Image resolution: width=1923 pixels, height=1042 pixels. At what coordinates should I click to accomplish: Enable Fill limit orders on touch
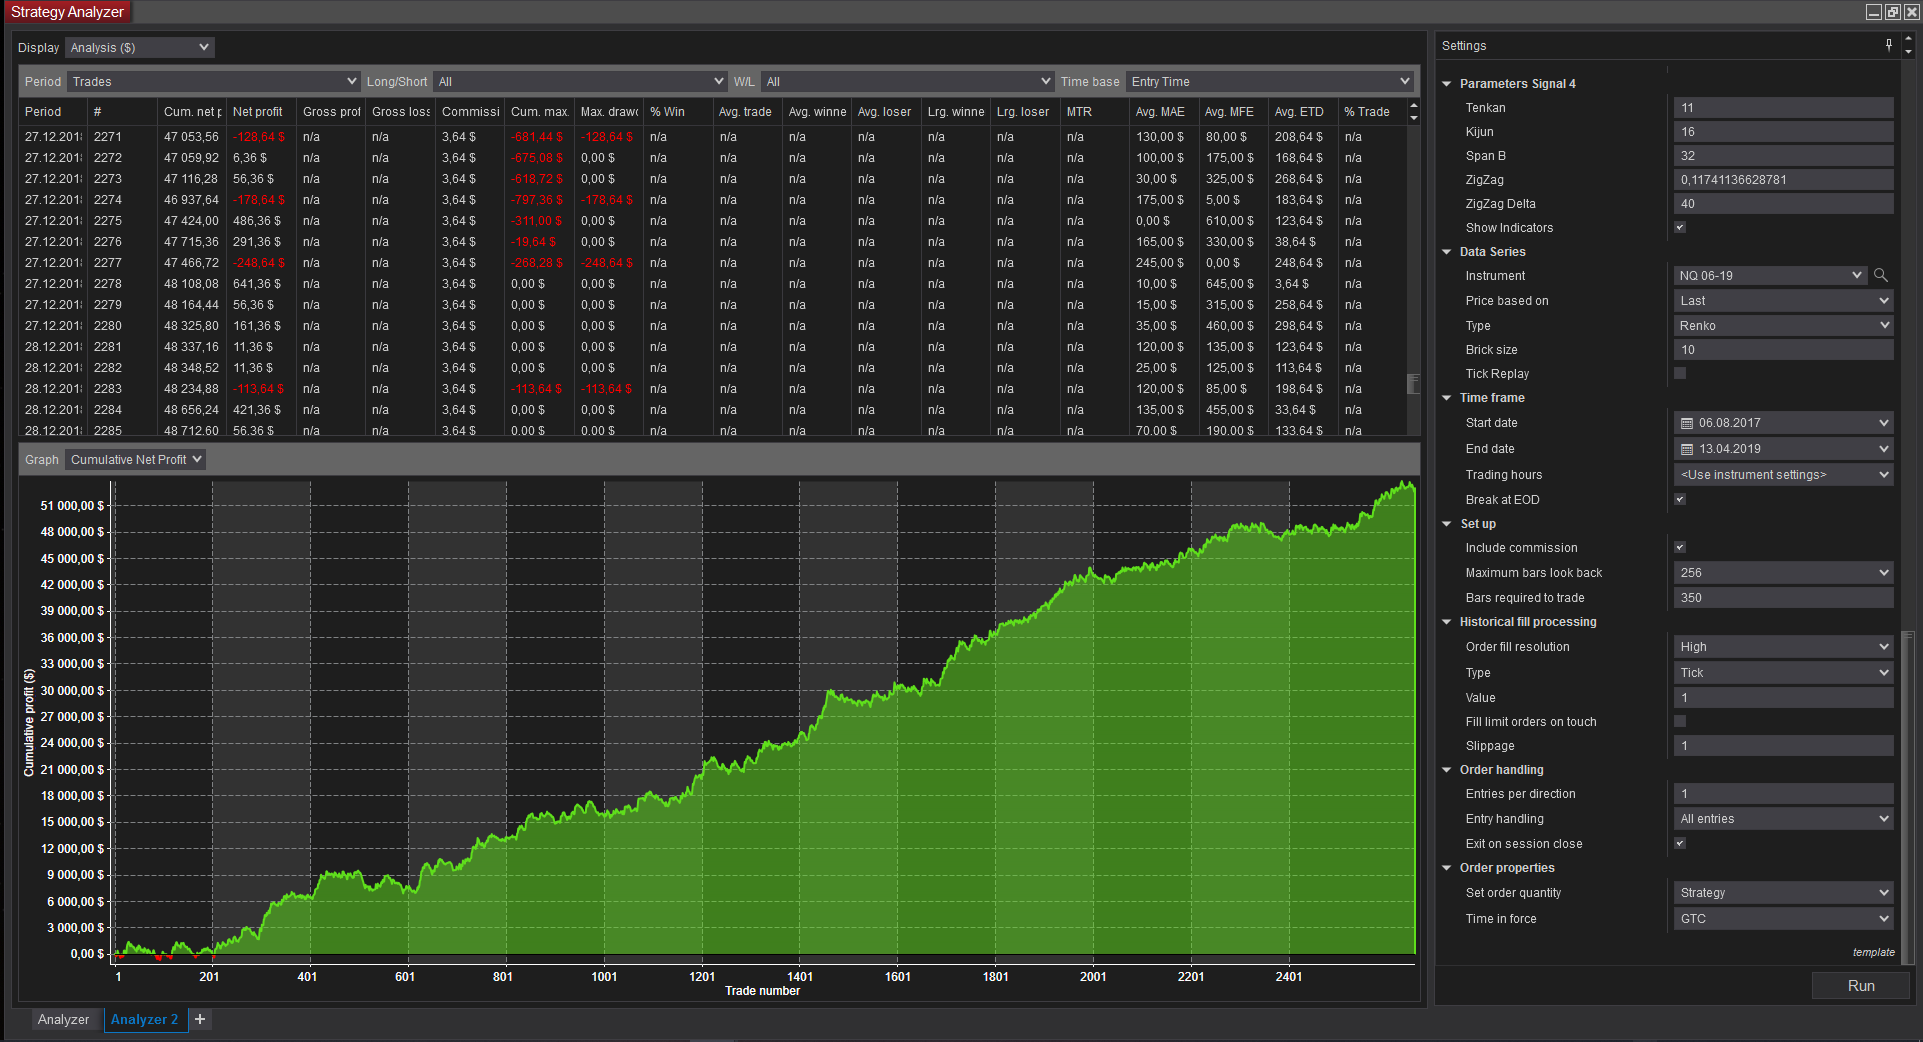coord(1680,721)
